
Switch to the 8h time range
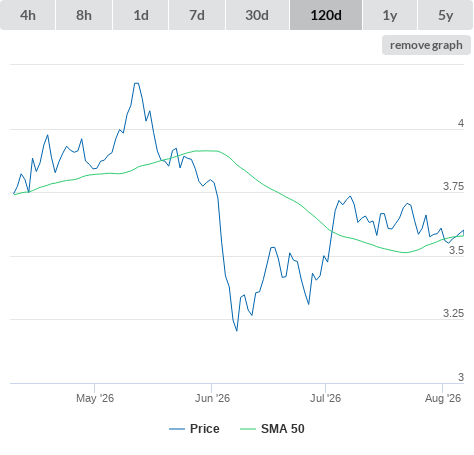(84, 15)
